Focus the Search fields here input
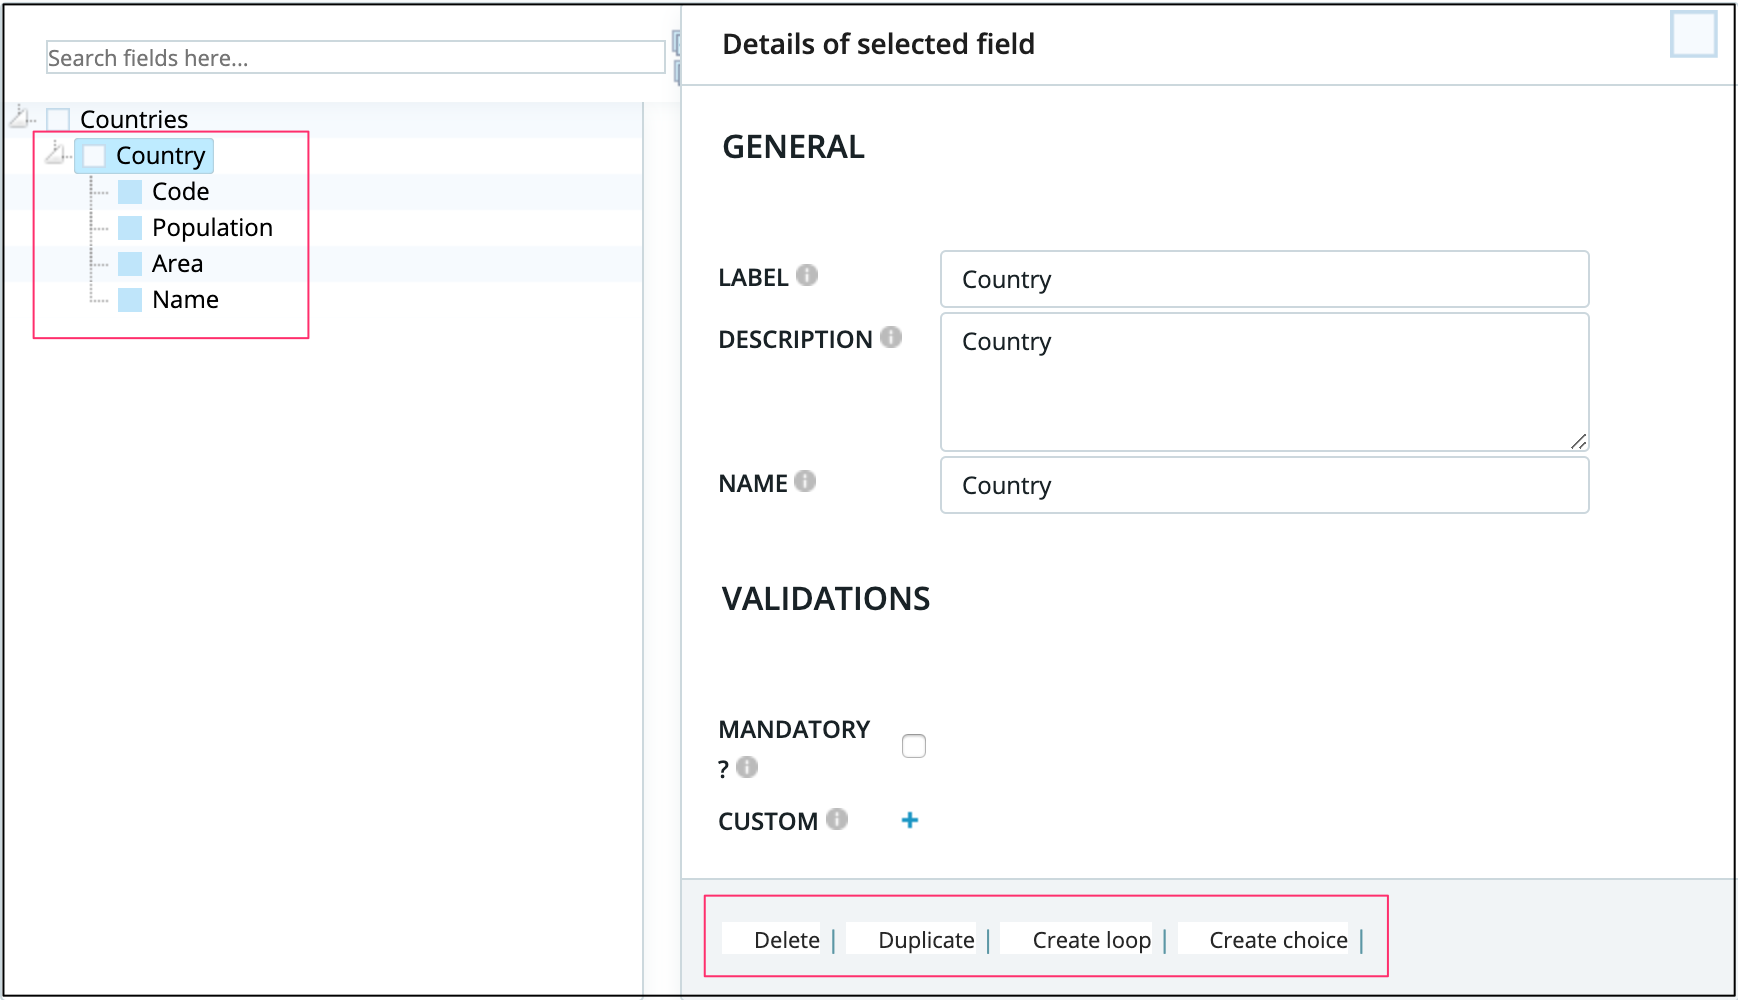Viewport: 1738px width, 1000px height. click(x=356, y=58)
